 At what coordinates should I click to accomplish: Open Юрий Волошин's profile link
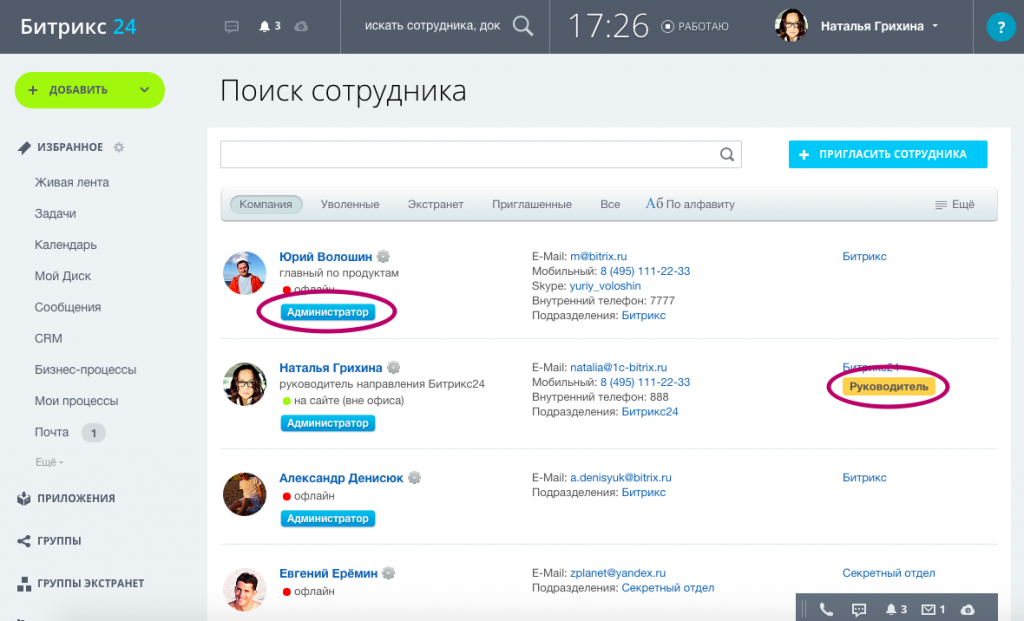(326, 257)
